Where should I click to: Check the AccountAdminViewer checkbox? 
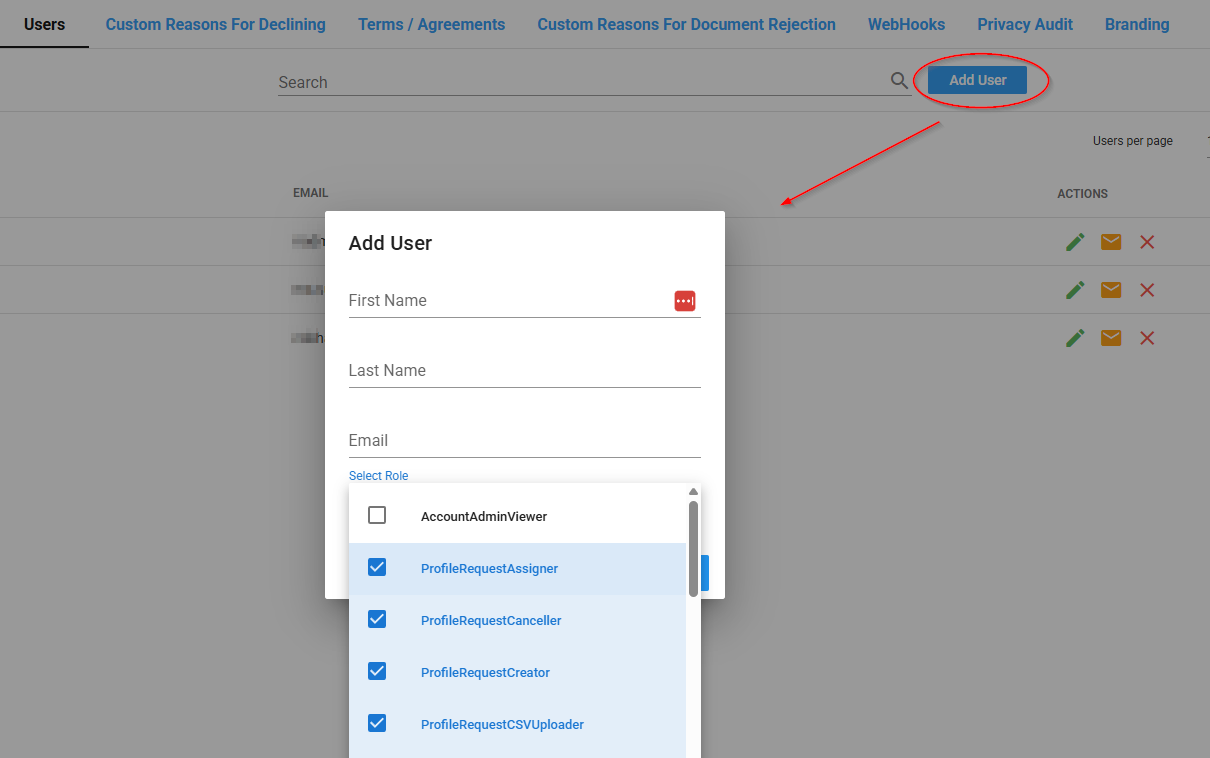tap(377, 515)
